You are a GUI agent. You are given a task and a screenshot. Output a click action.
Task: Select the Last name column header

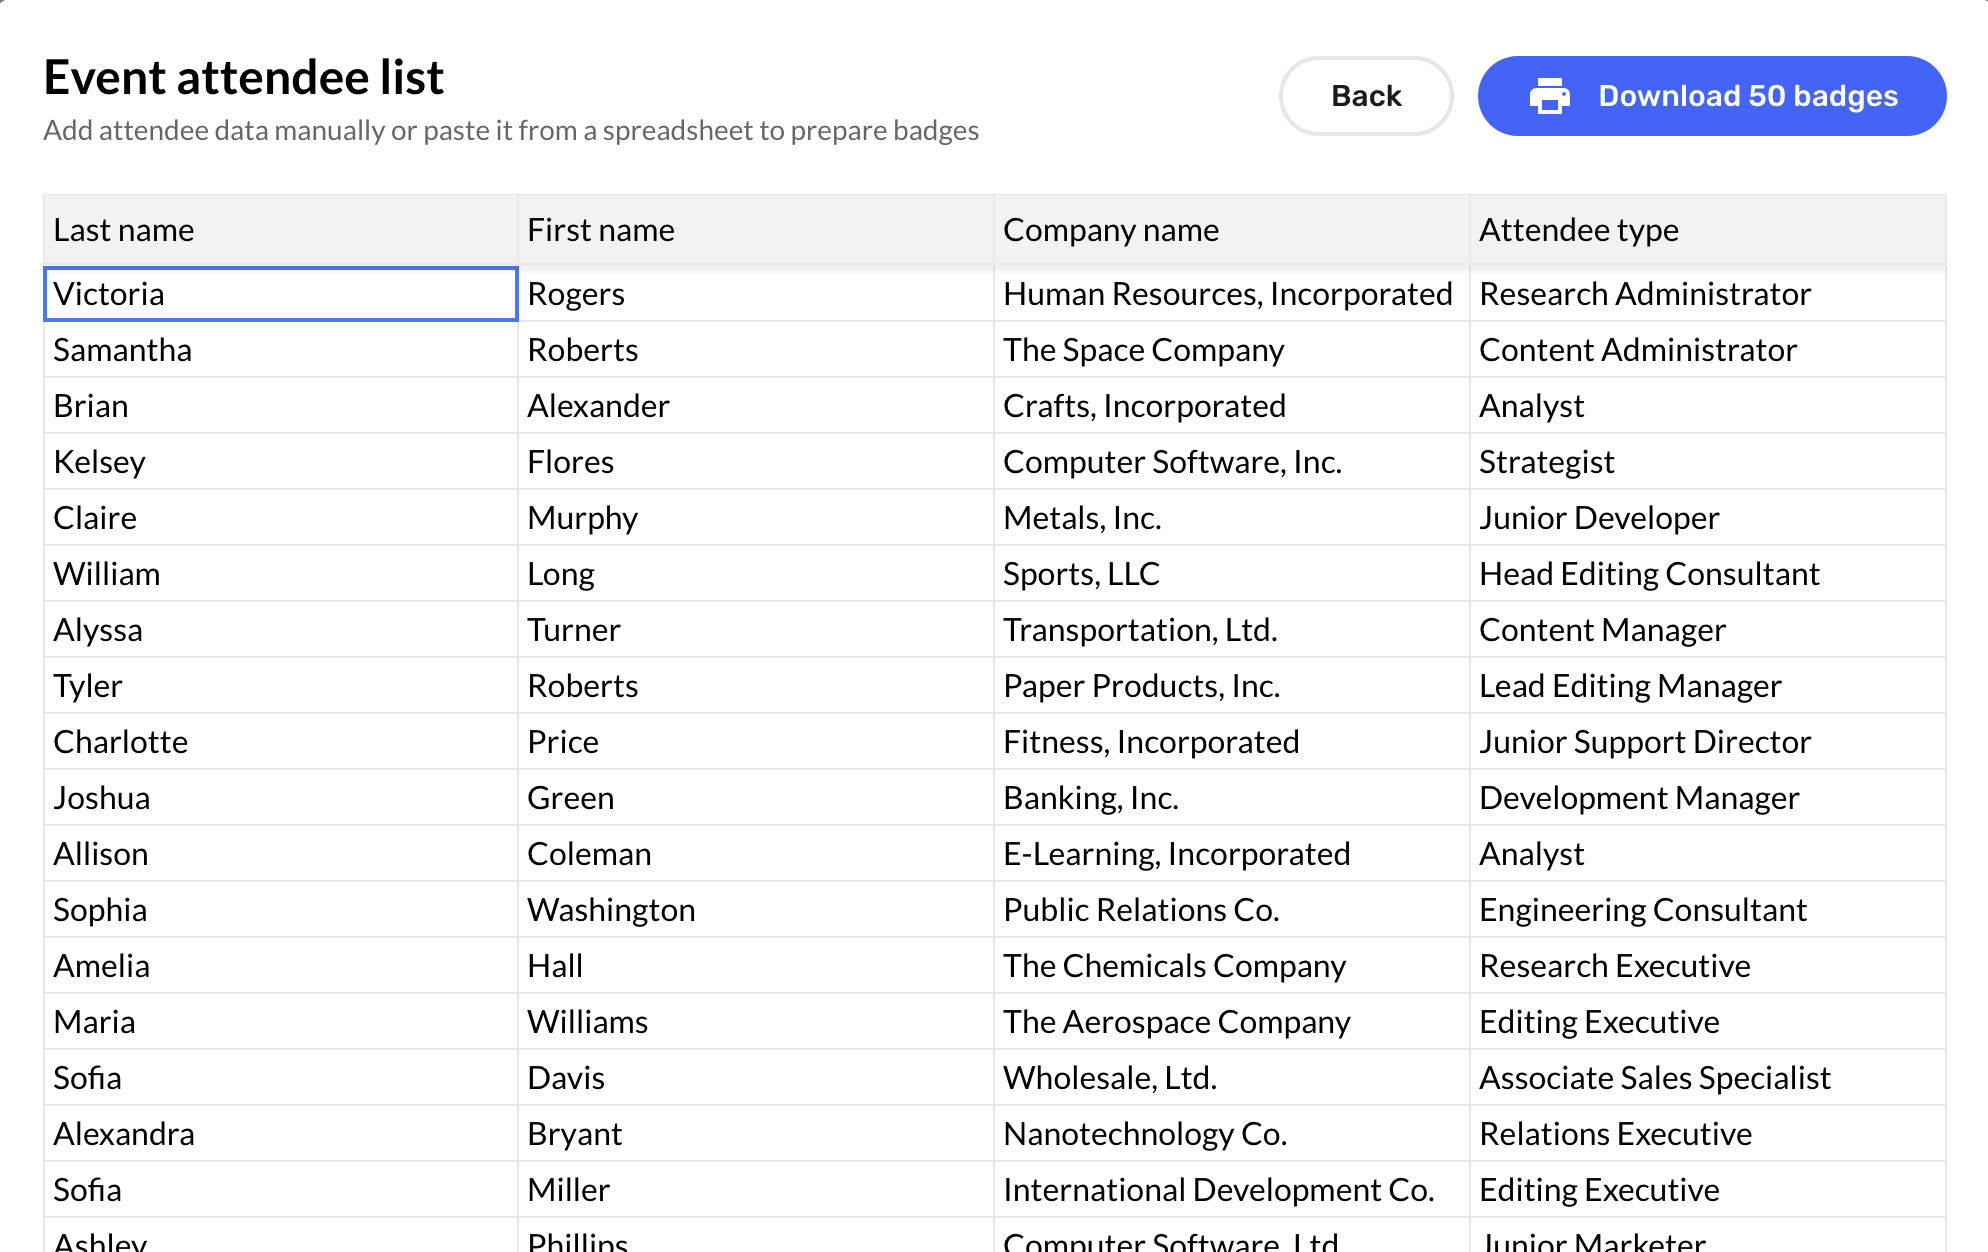coord(280,230)
